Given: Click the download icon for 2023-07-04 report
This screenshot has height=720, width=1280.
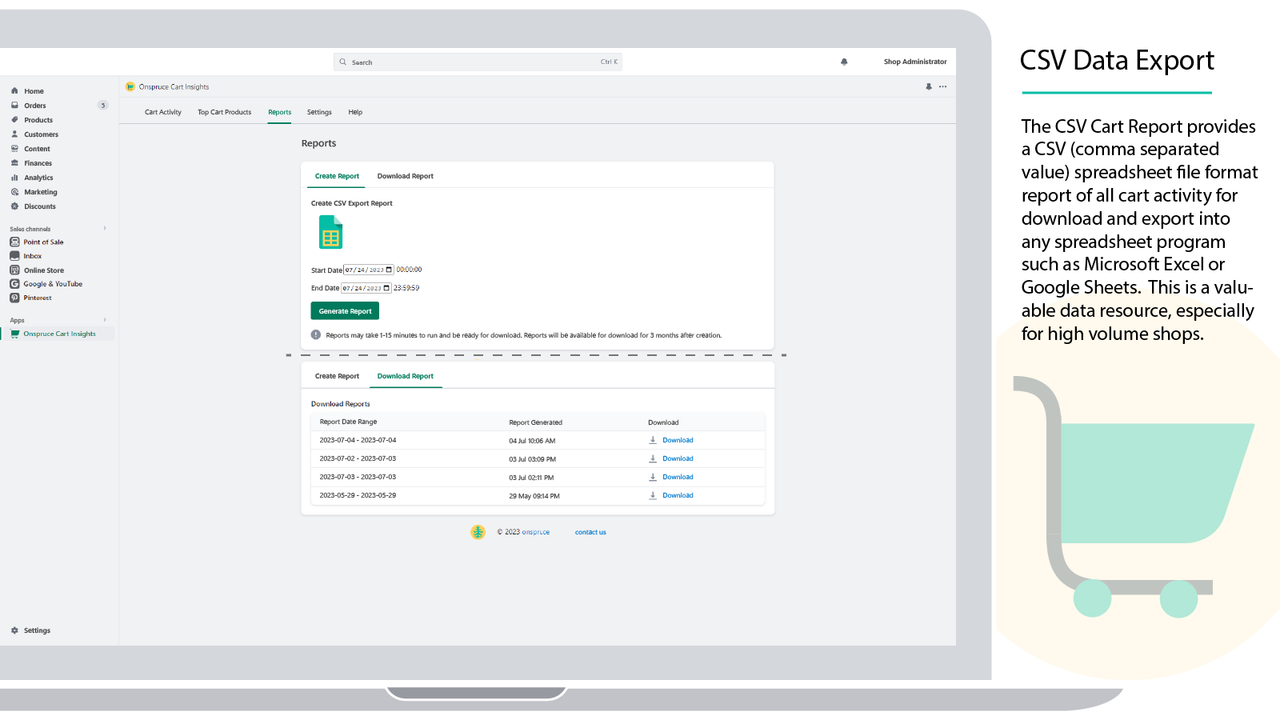Looking at the screenshot, I should click(653, 440).
